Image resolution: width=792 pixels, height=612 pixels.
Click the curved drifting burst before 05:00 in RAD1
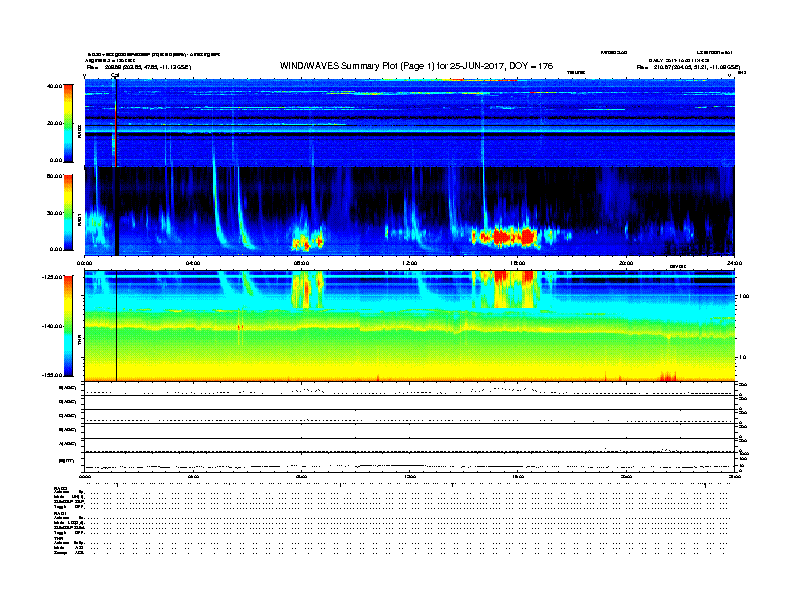pyautogui.click(x=219, y=207)
